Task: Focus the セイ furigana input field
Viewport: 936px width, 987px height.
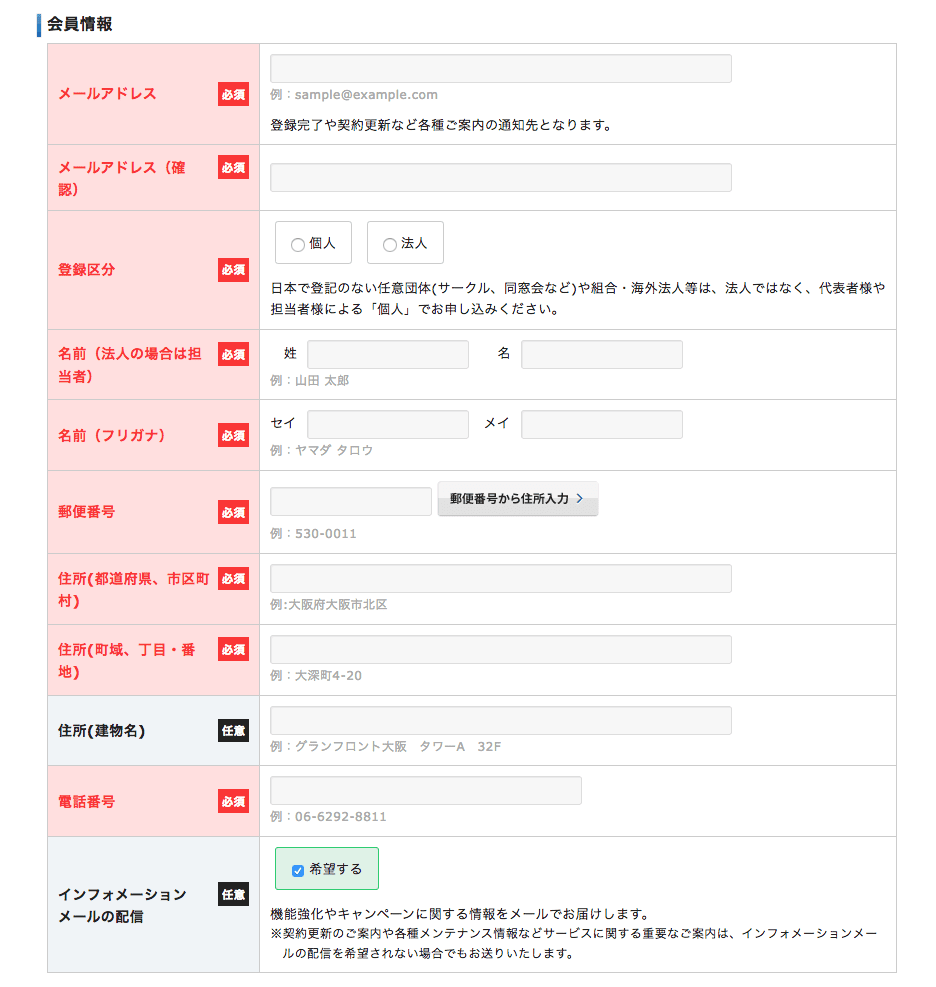Action: (x=388, y=424)
